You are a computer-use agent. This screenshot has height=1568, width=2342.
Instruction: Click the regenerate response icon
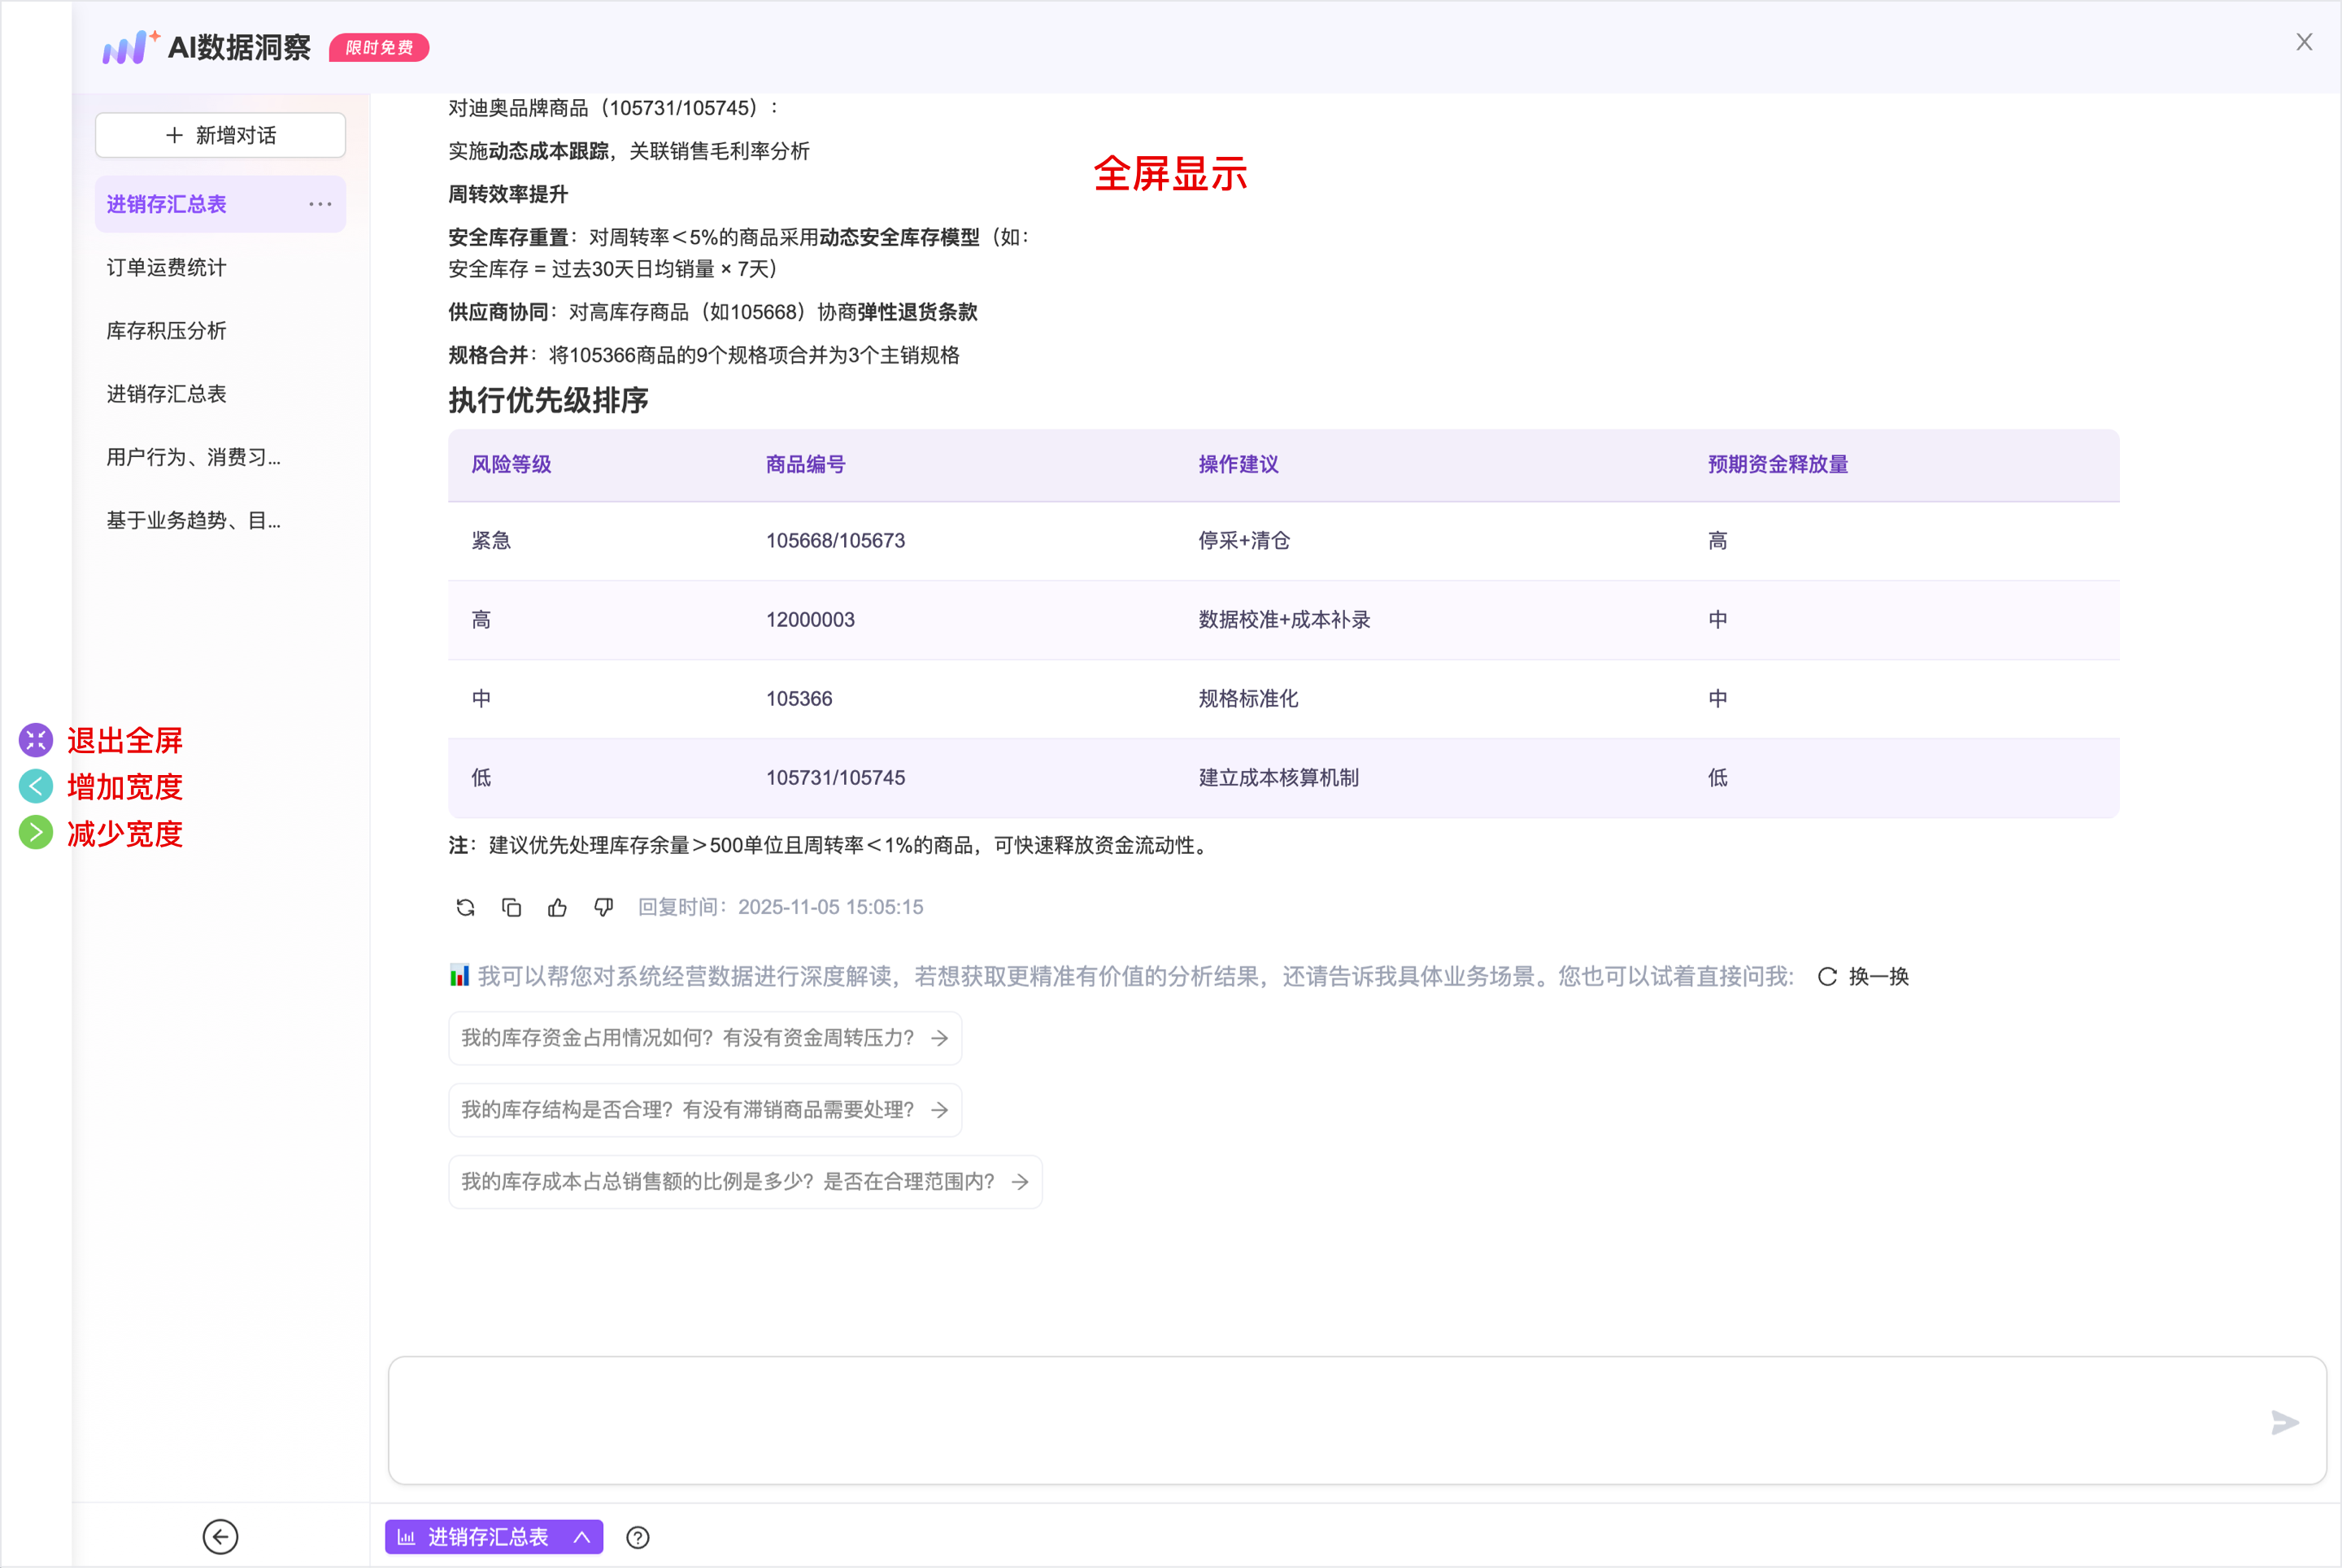[465, 907]
